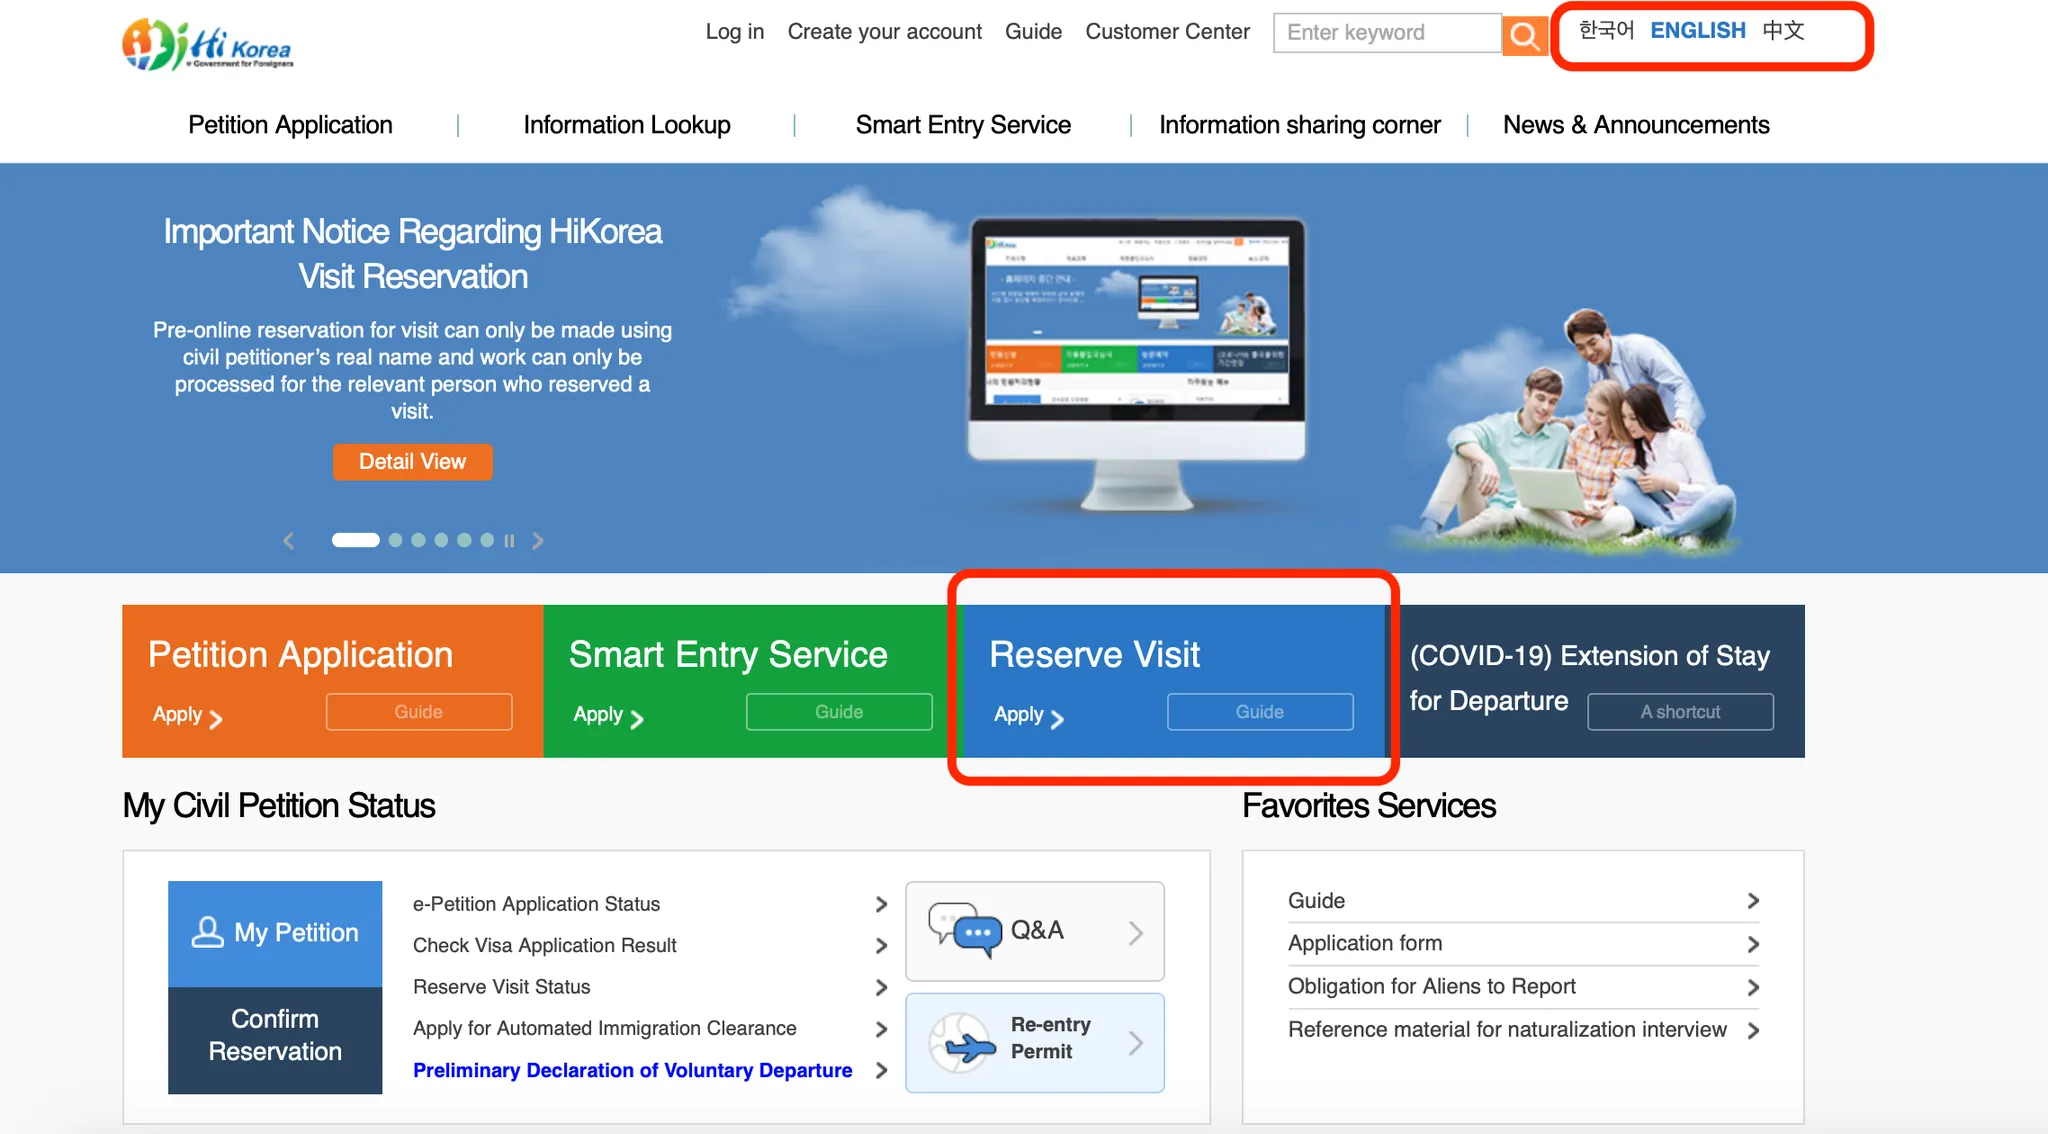2048x1134 pixels.
Task: Click the Detail View button
Action: [x=412, y=462]
